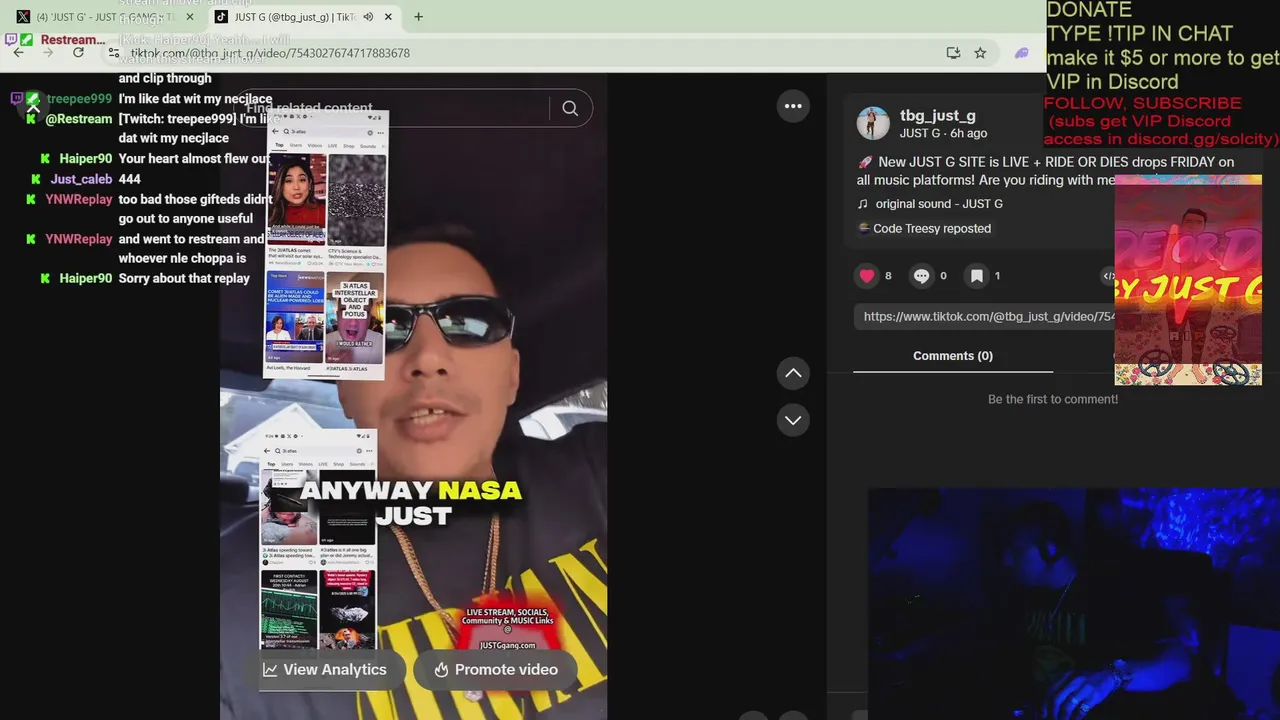View site information for tiktok.com
The image size is (1280, 720).
[x=114, y=53]
